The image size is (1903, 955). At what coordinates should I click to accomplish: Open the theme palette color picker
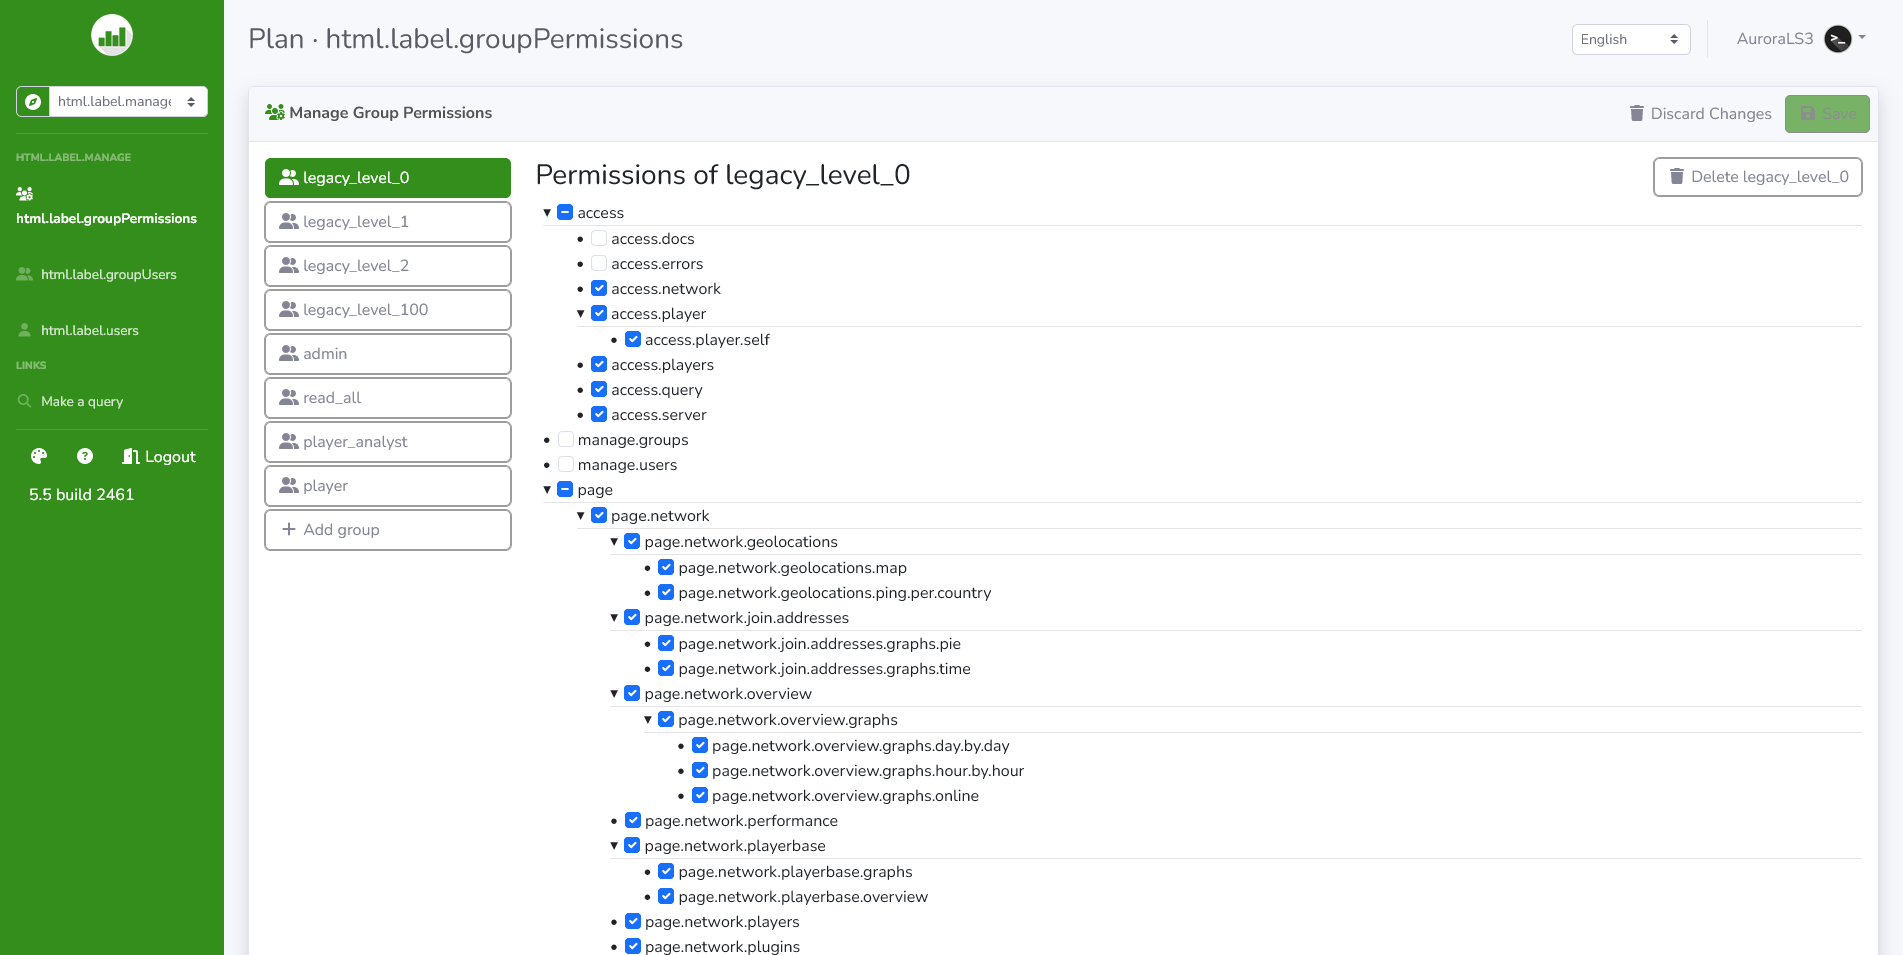(38, 456)
